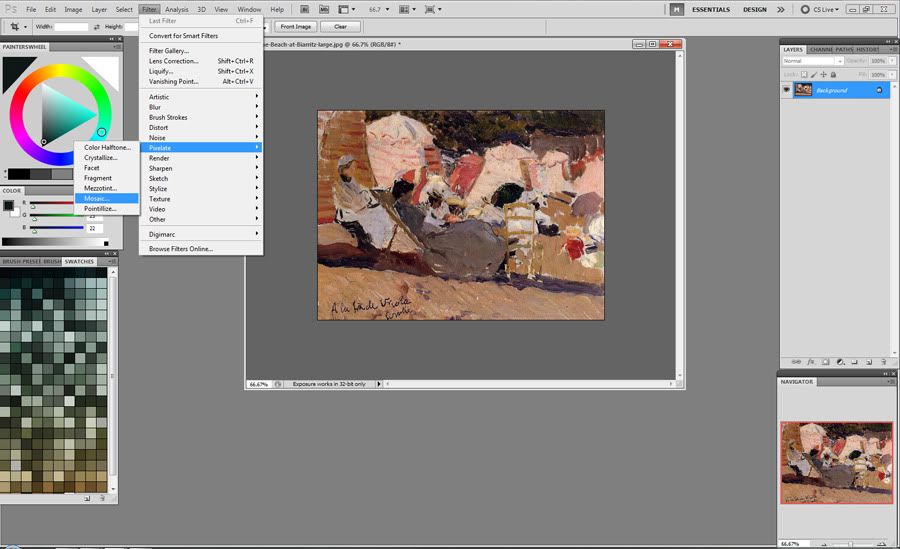Launch Bridge from the application bar
Screen dimensions: 900x549
(305, 9)
